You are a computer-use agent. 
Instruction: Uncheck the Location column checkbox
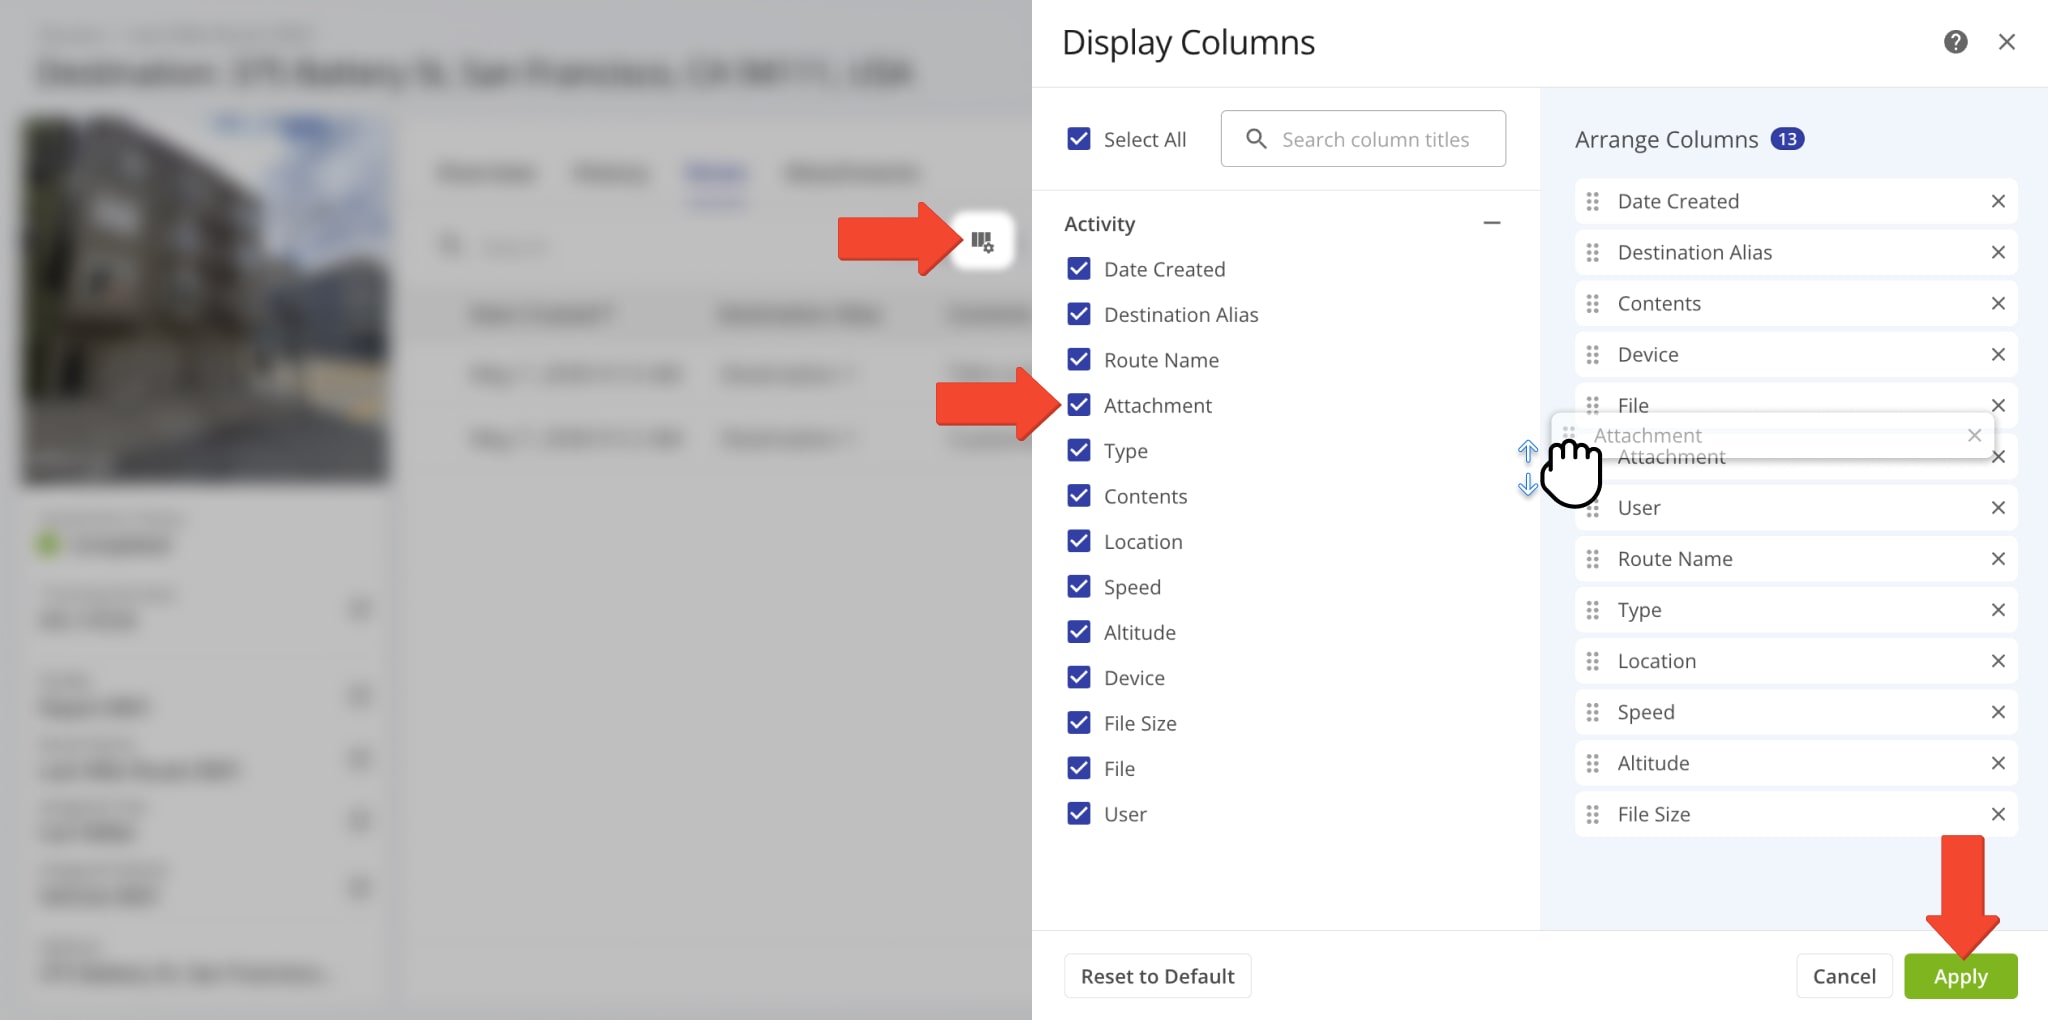click(x=1079, y=541)
